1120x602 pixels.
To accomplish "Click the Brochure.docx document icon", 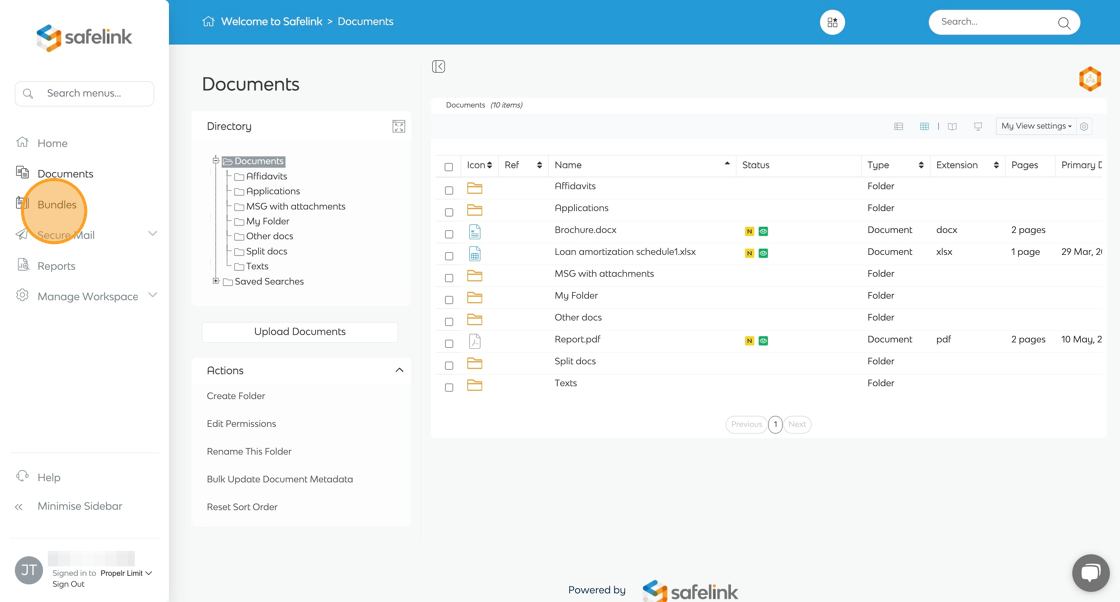I will 474,231.
